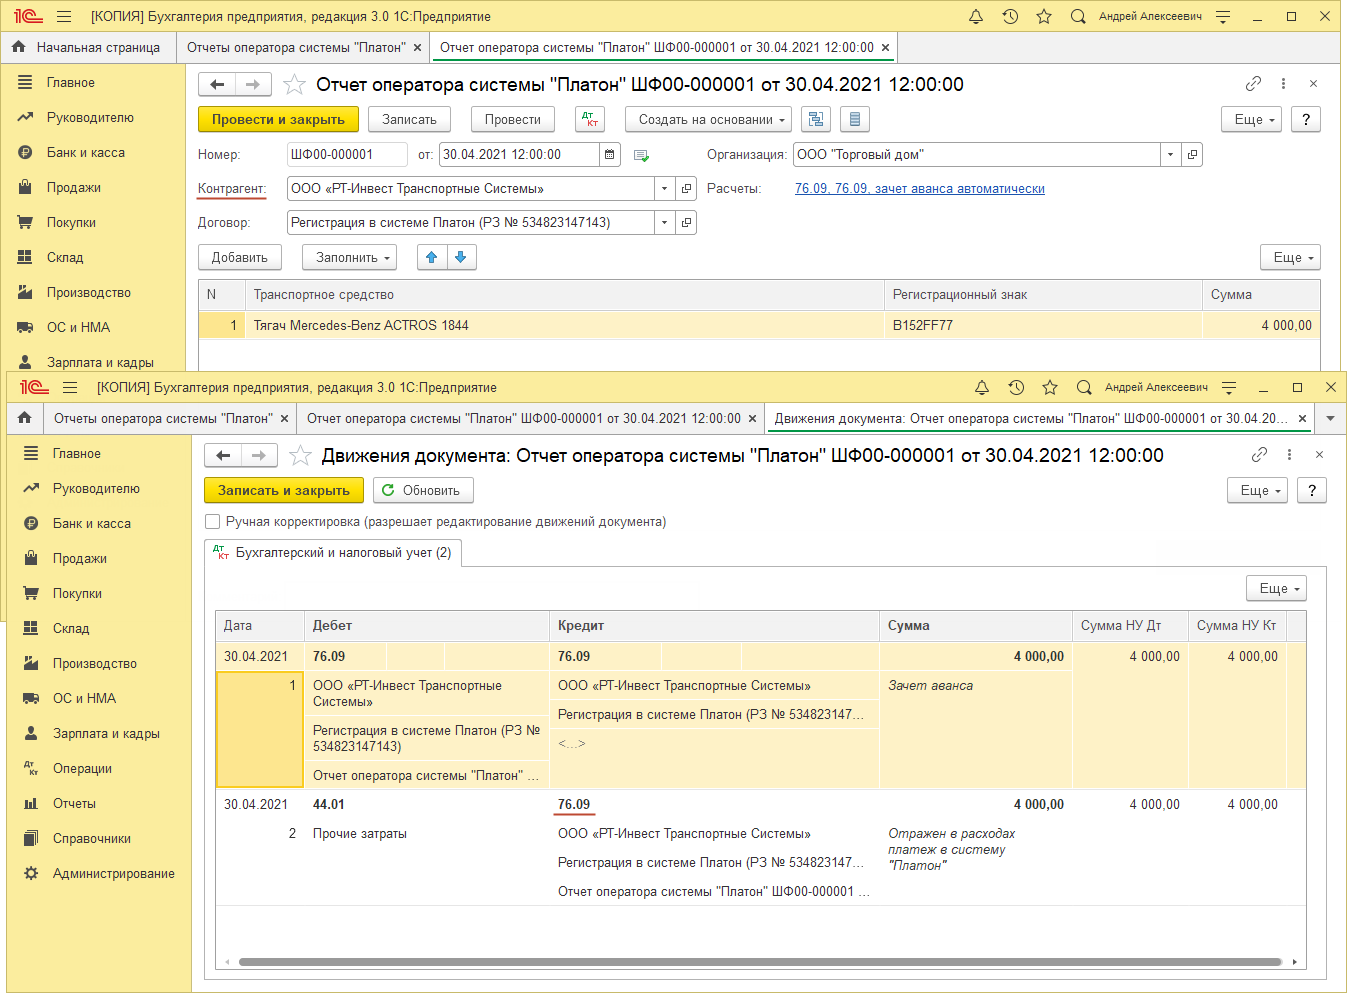Image resolution: width=1349 pixels, height=994 pixels.
Task: Click Номер input field ШФ00-000001
Action: coord(347,154)
